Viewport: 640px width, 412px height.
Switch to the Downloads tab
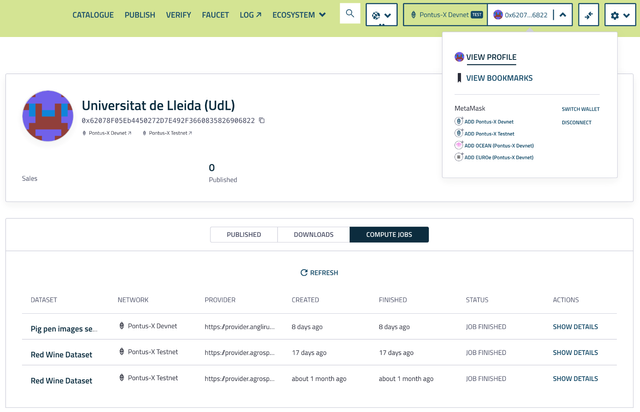pos(313,235)
